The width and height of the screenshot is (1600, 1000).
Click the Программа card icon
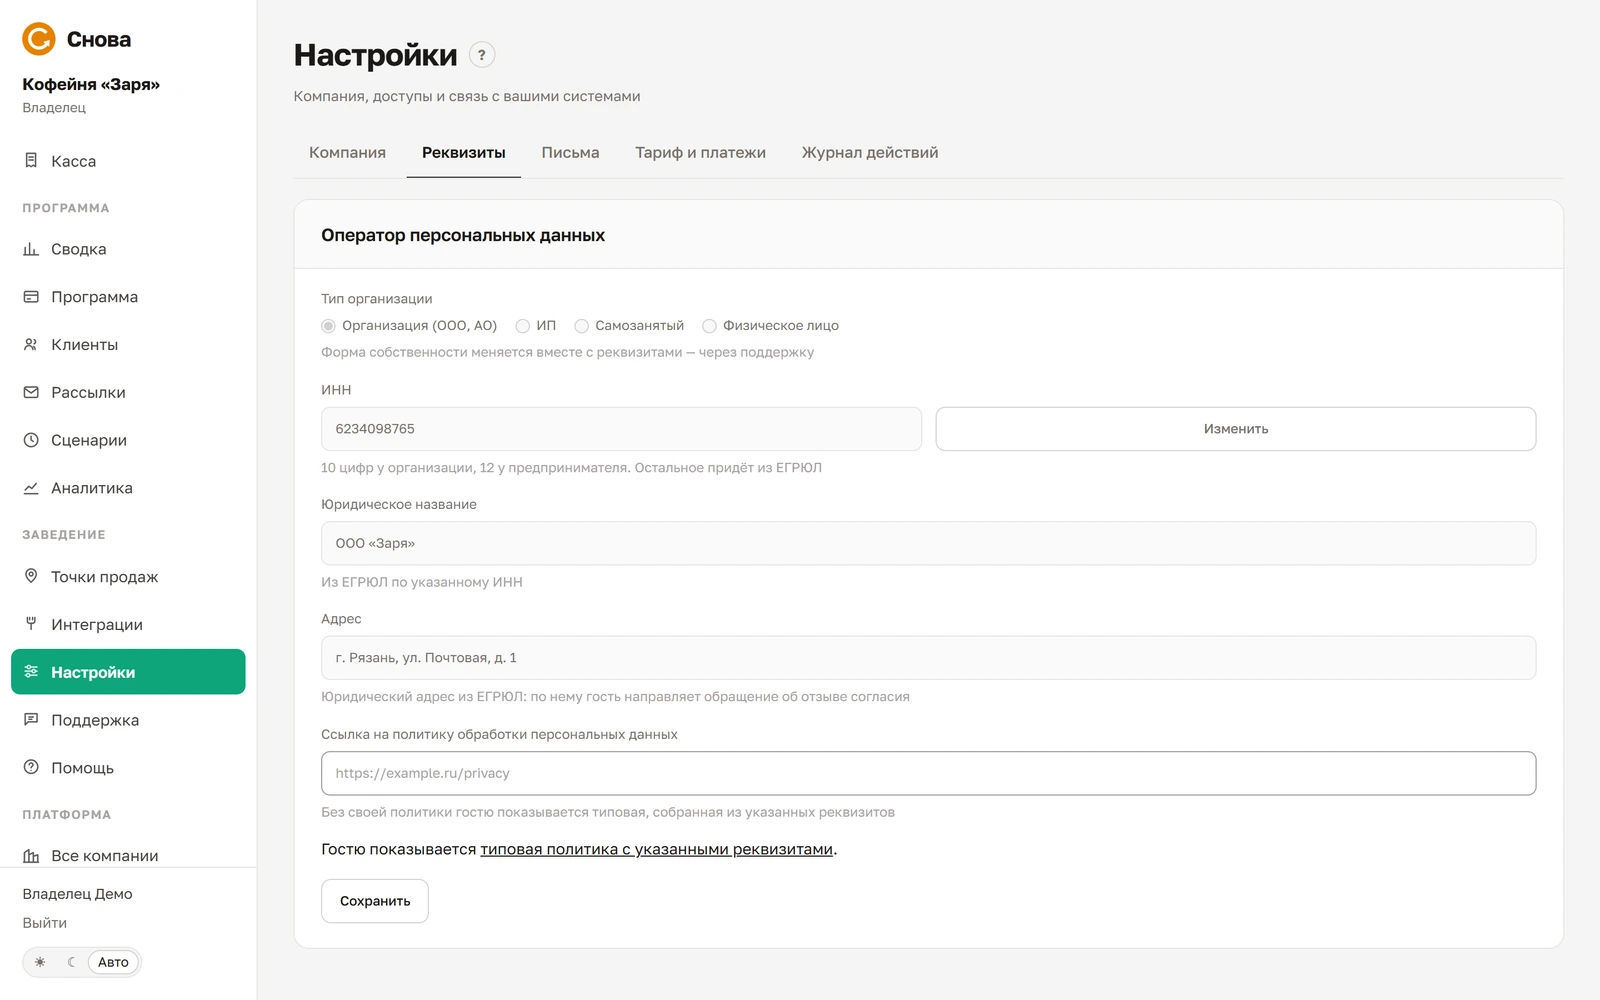pyautogui.click(x=31, y=297)
